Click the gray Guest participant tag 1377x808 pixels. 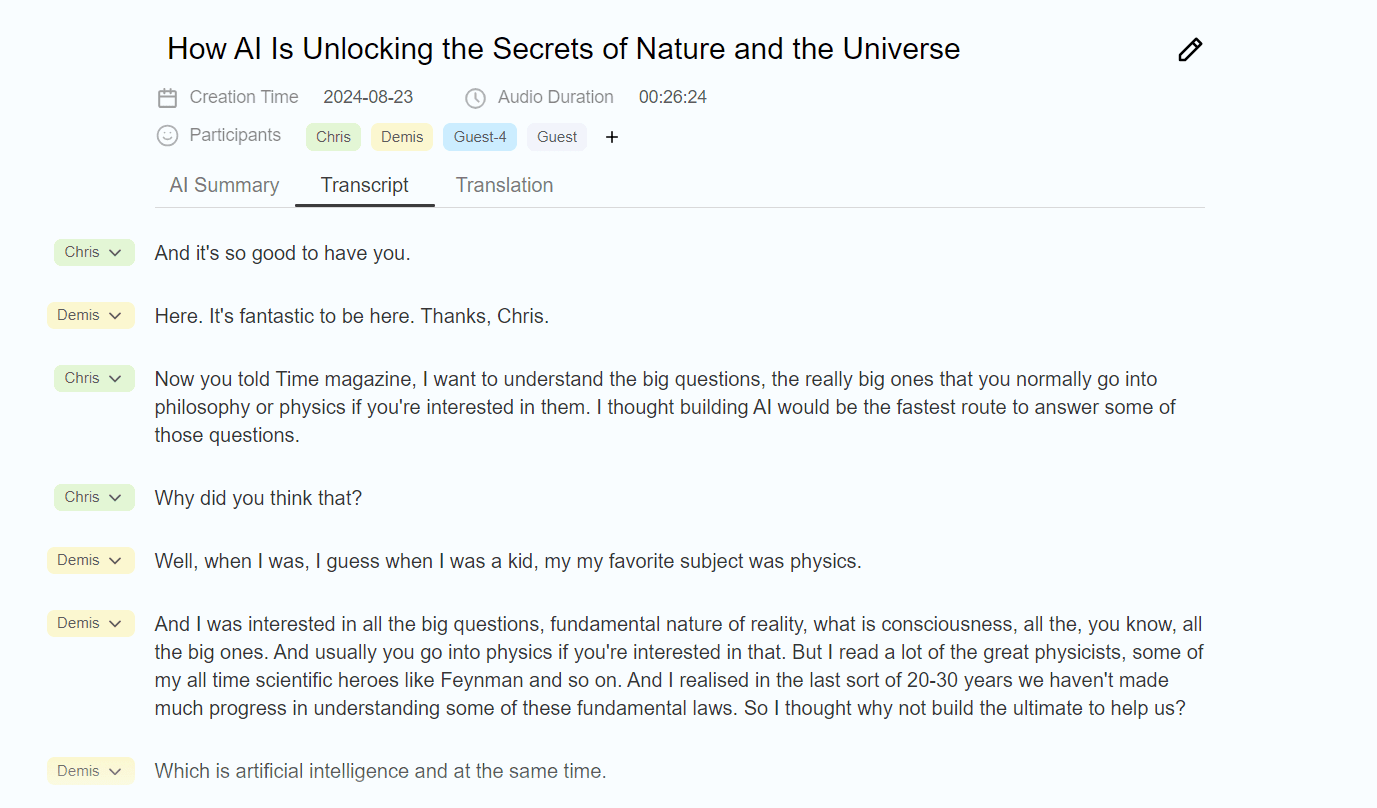[557, 137]
